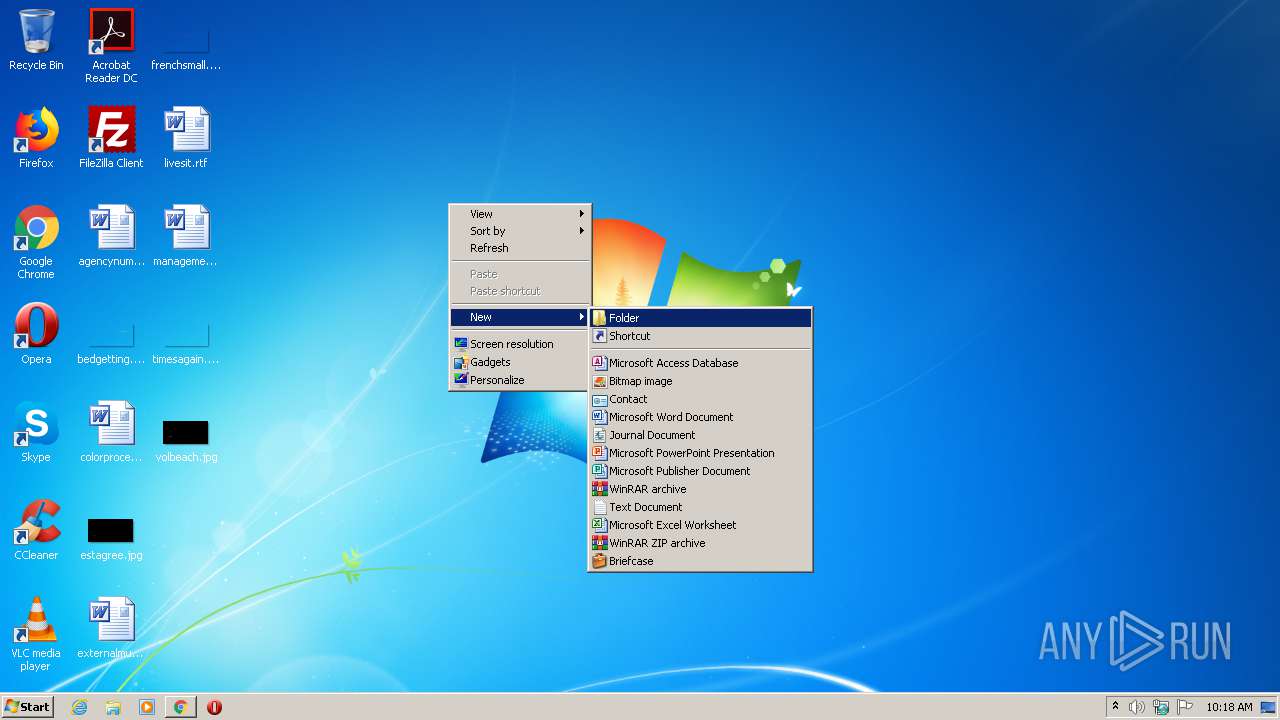Select the frenchsmall file icon
The image size is (1280, 720).
186,46
